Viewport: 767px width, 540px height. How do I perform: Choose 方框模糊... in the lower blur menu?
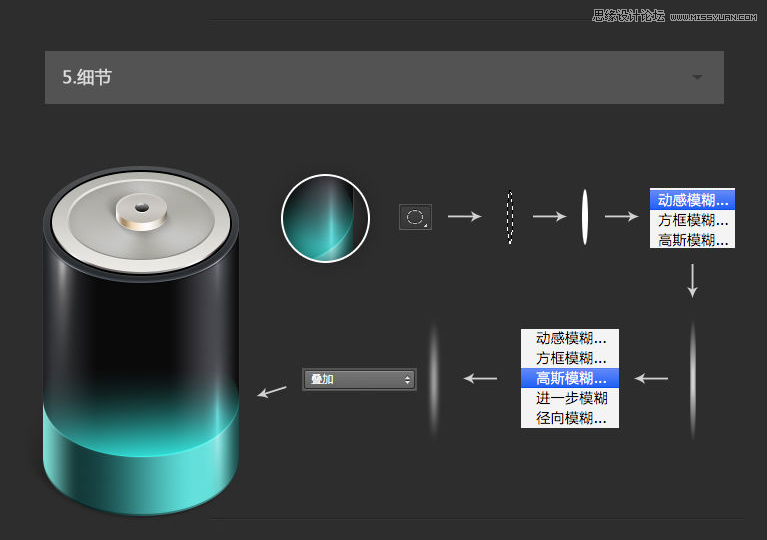(570, 358)
